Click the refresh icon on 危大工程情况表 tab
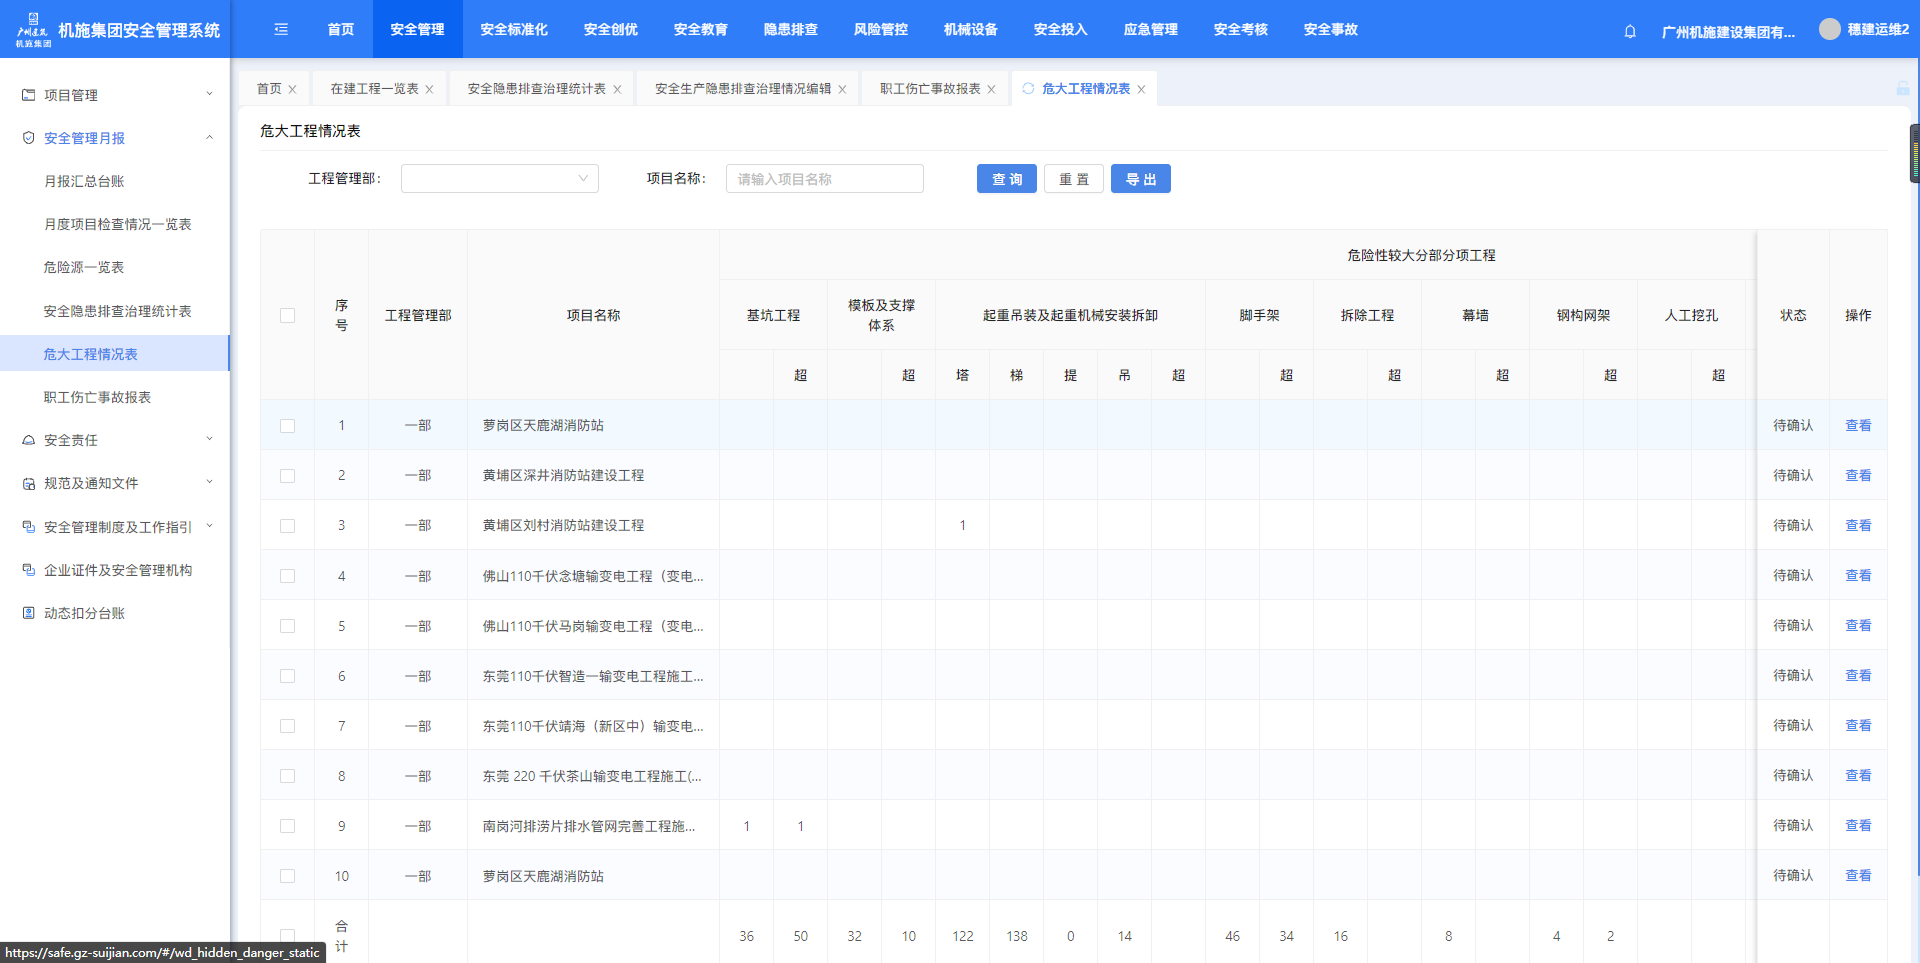1920x963 pixels. click(x=1028, y=89)
